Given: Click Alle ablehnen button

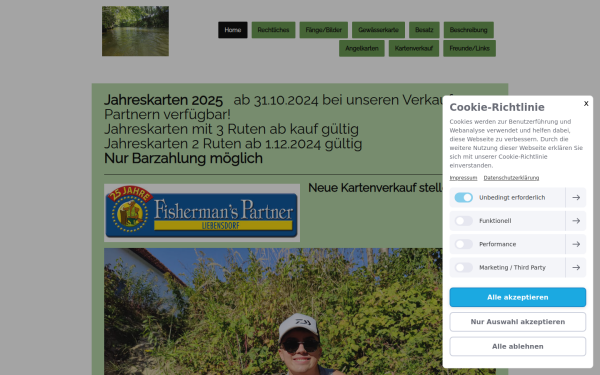Looking at the screenshot, I should click(x=517, y=346).
